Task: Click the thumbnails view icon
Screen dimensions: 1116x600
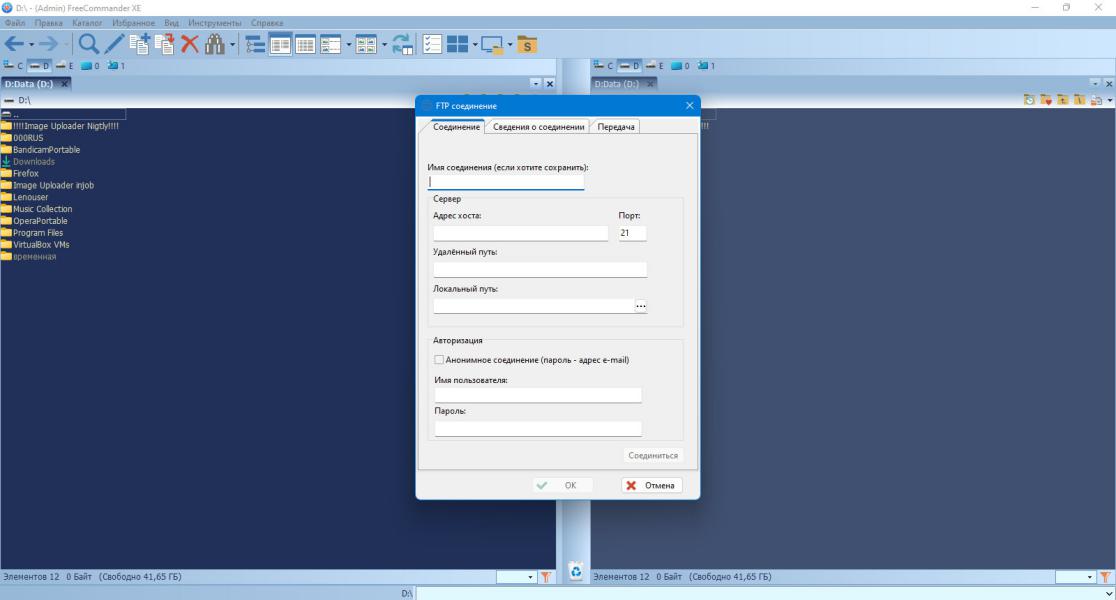Action: pos(366,45)
